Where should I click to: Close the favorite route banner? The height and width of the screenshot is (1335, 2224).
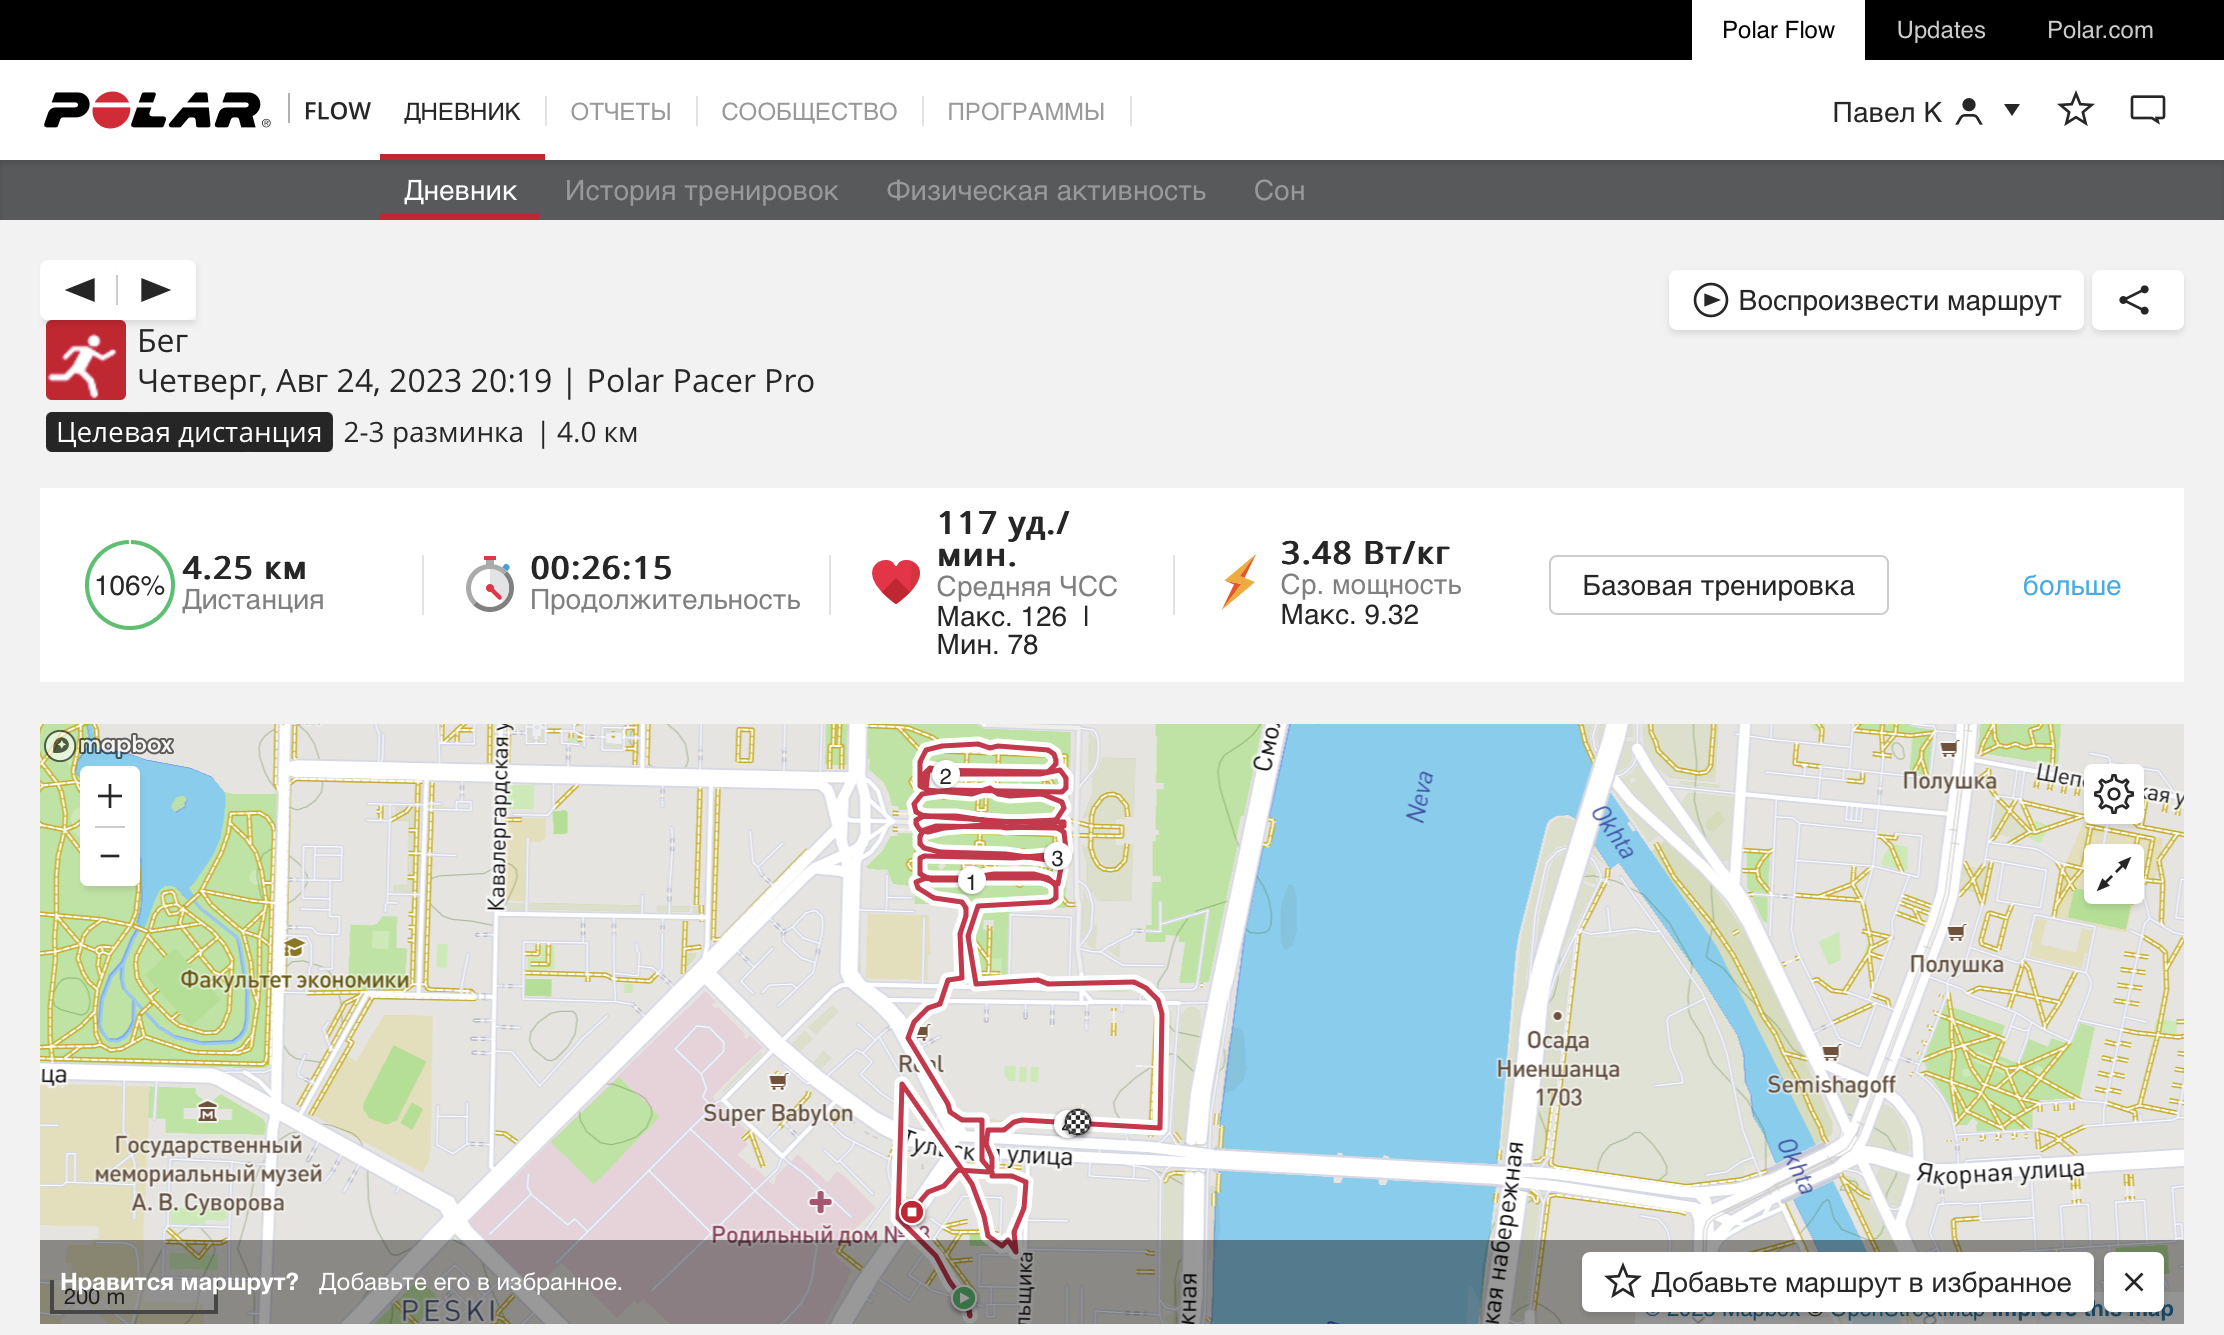tap(2134, 1282)
